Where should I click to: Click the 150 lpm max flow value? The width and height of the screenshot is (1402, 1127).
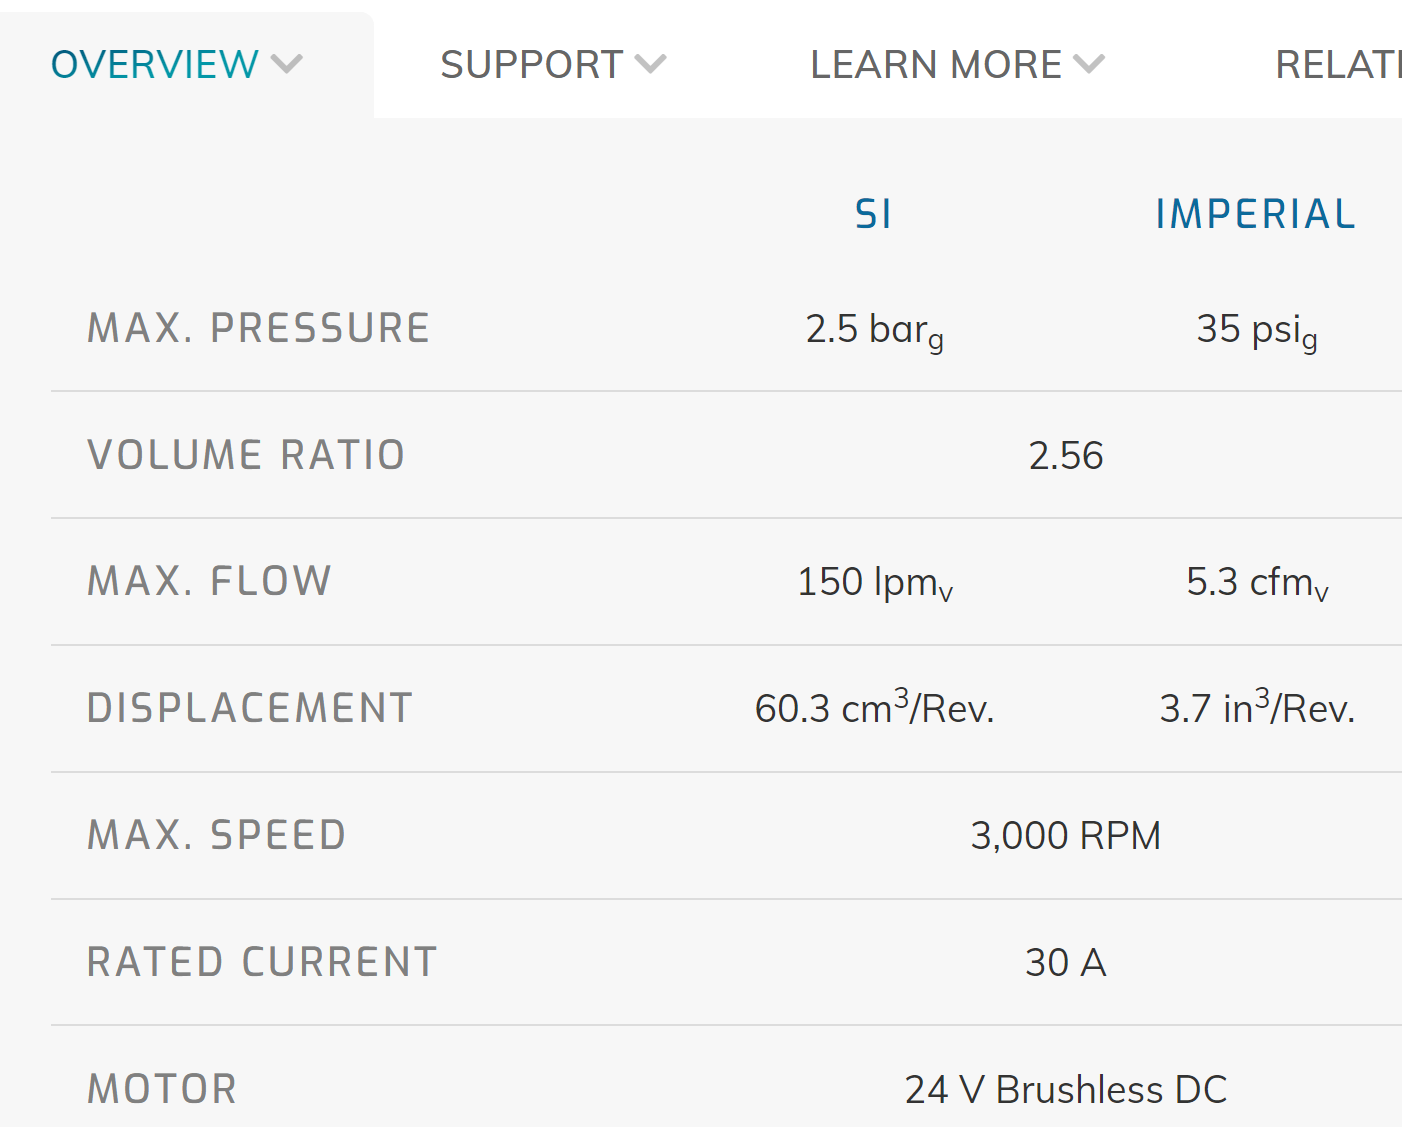point(875,583)
